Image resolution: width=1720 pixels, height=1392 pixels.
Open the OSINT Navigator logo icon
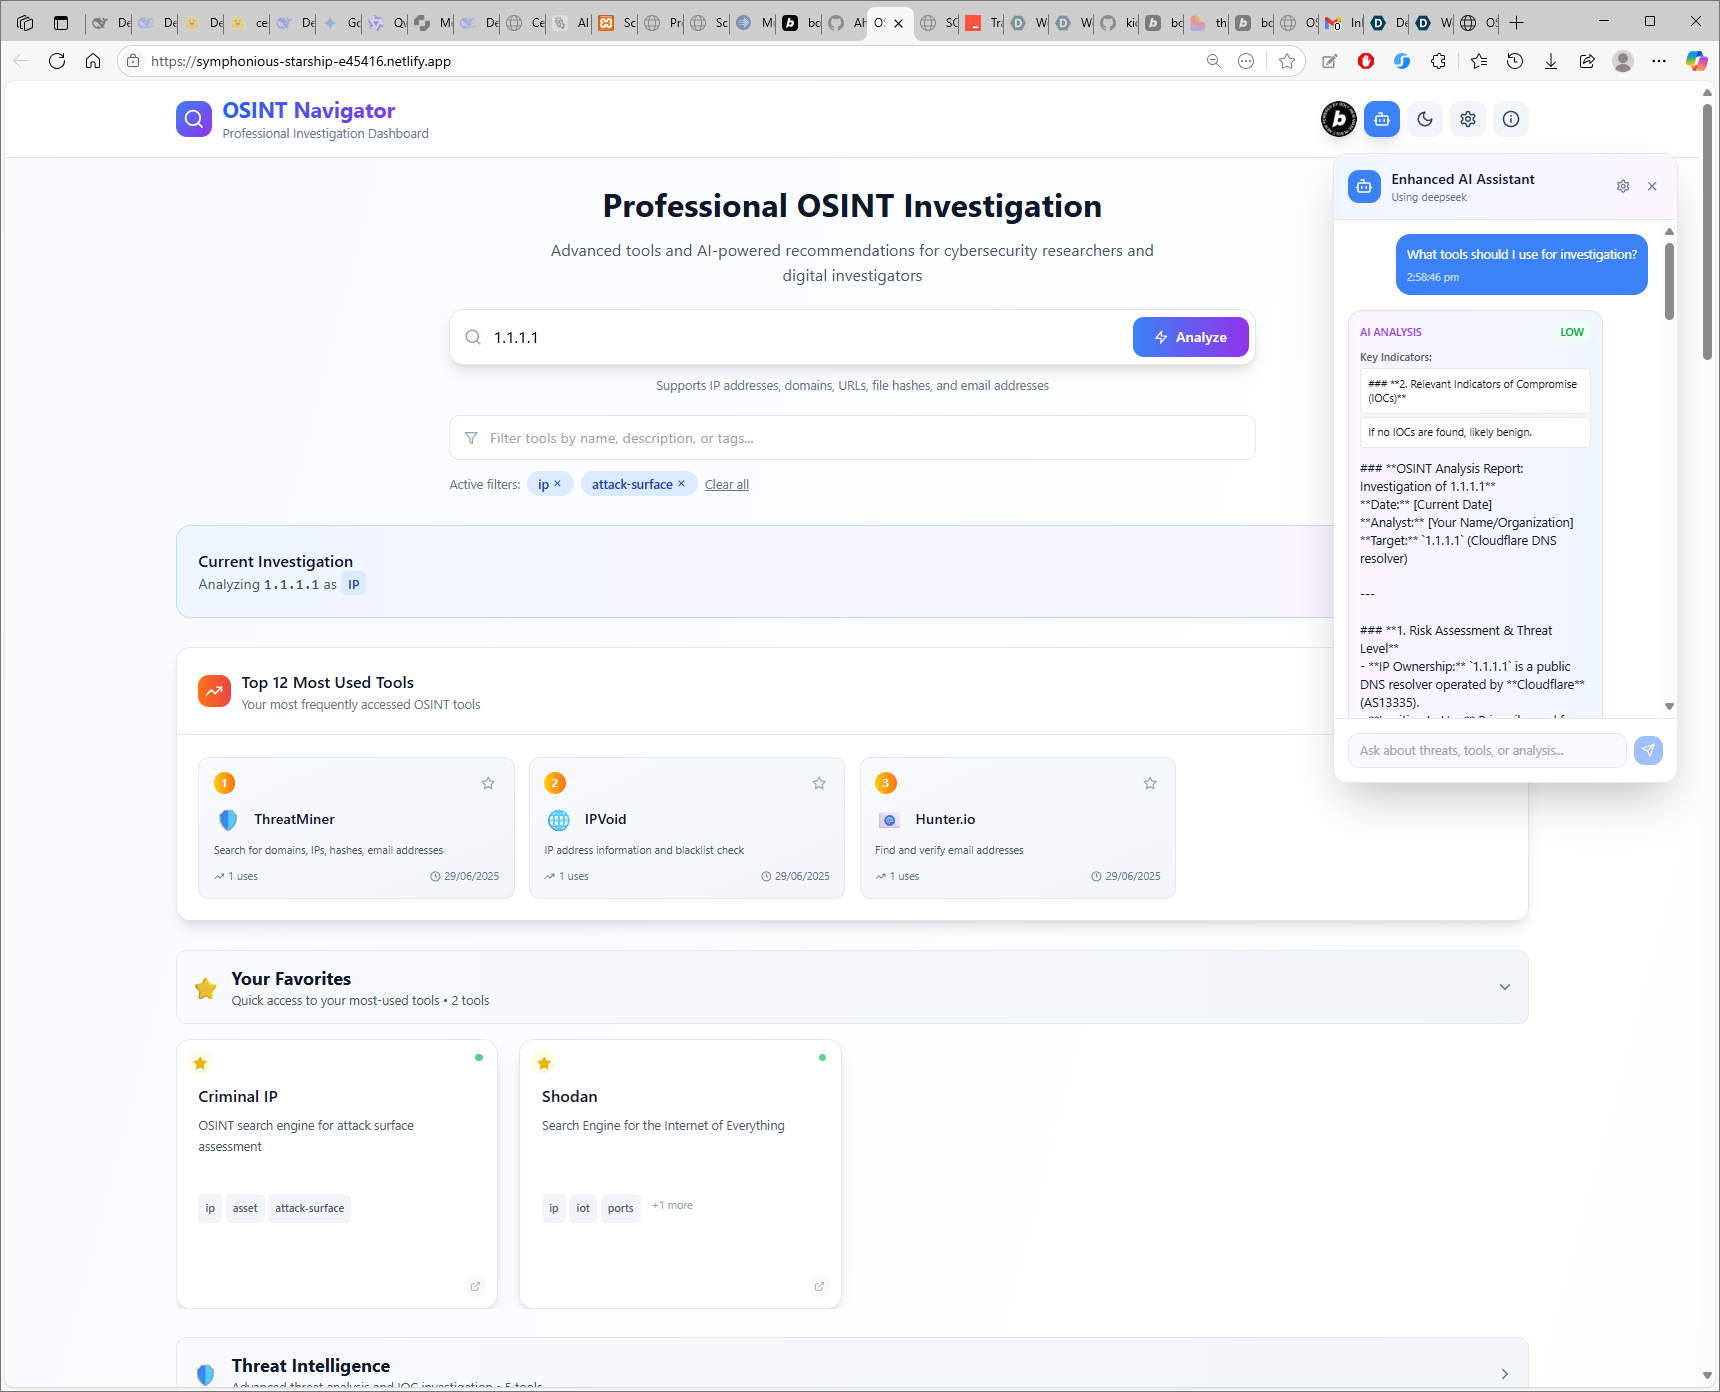click(x=194, y=119)
